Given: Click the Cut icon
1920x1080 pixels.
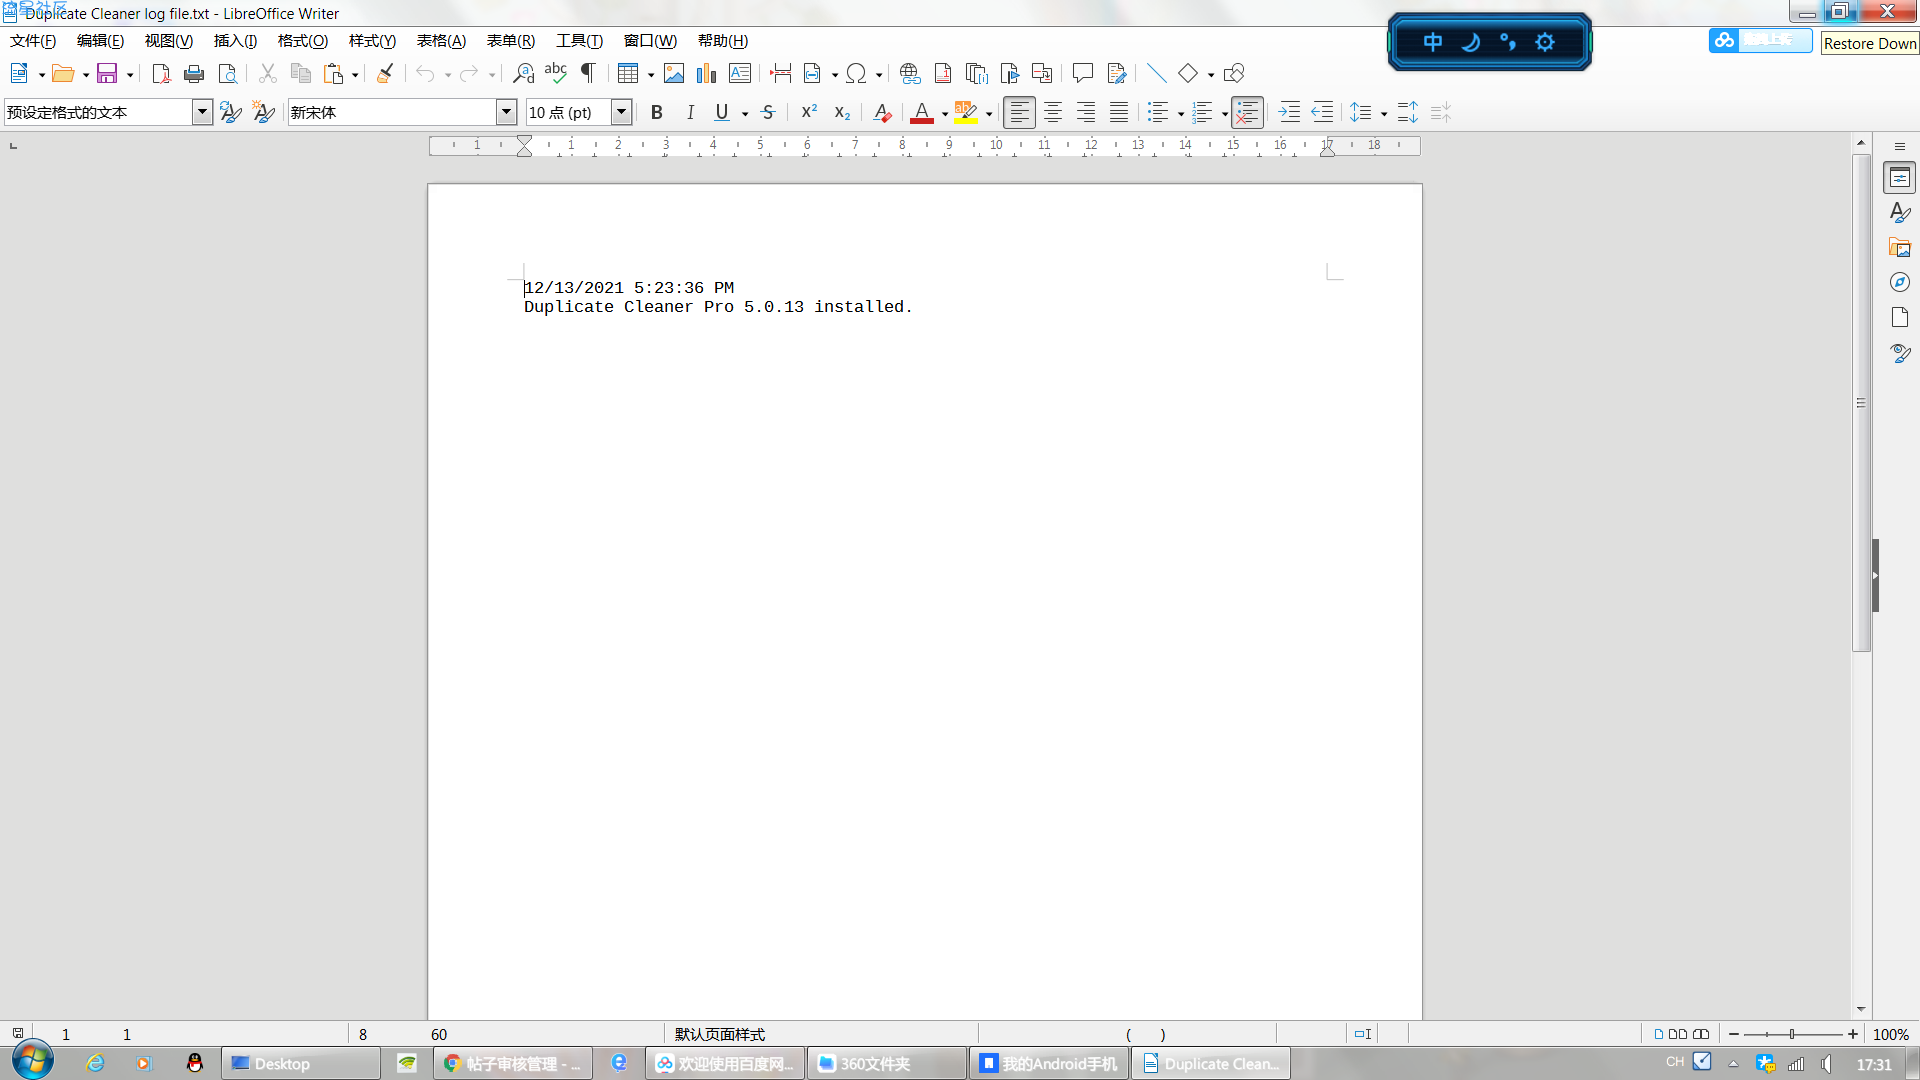Looking at the screenshot, I should tap(267, 73).
